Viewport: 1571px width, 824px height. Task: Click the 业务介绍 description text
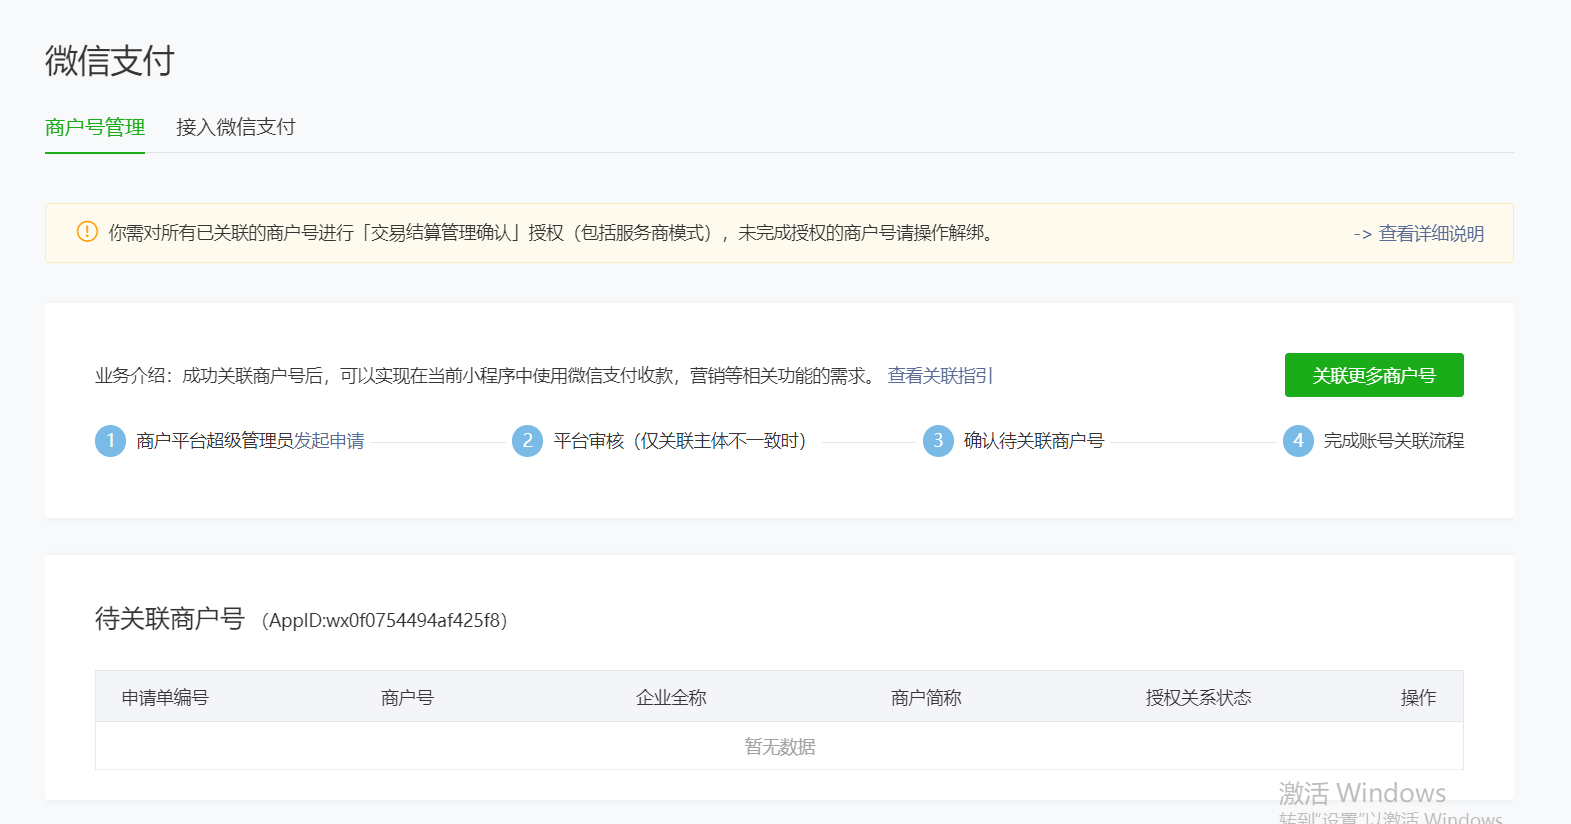486,375
